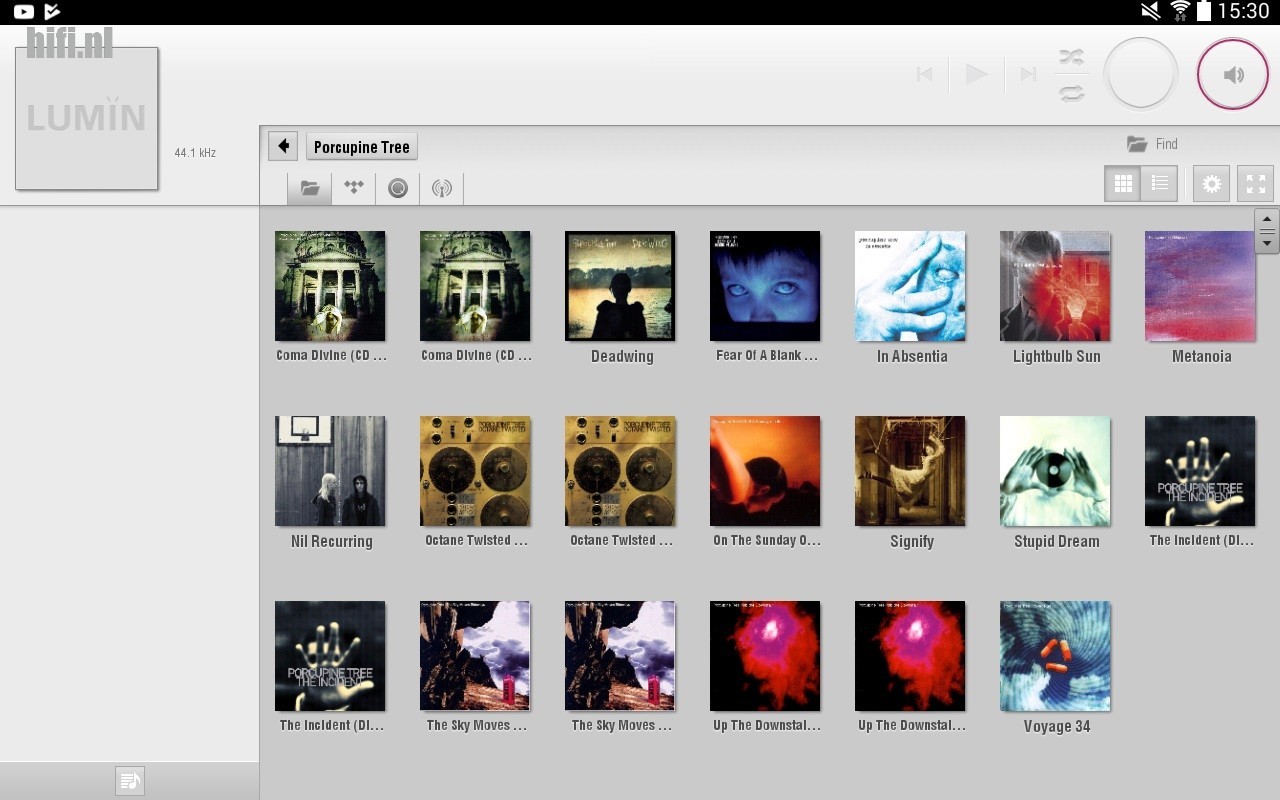Image resolution: width=1280 pixels, height=800 pixels.
Task: Click the Lightbulb Sun title text
Action: click(x=1057, y=356)
